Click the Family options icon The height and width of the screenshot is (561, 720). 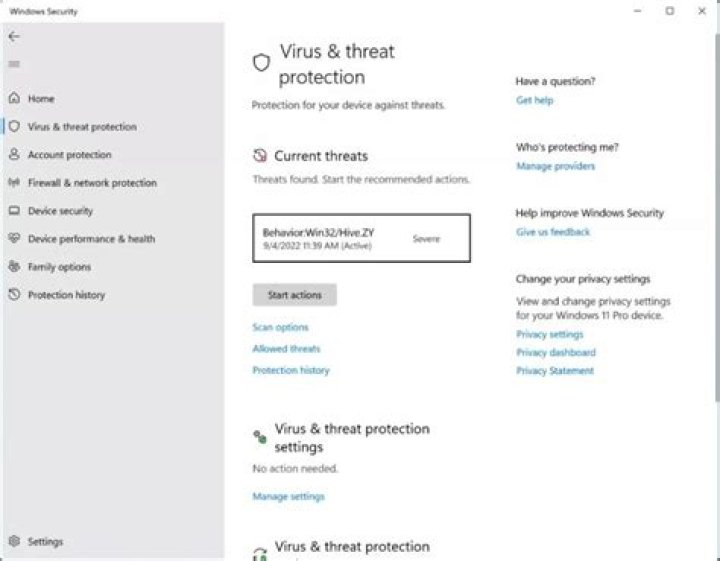pyautogui.click(x=14, y=267)
